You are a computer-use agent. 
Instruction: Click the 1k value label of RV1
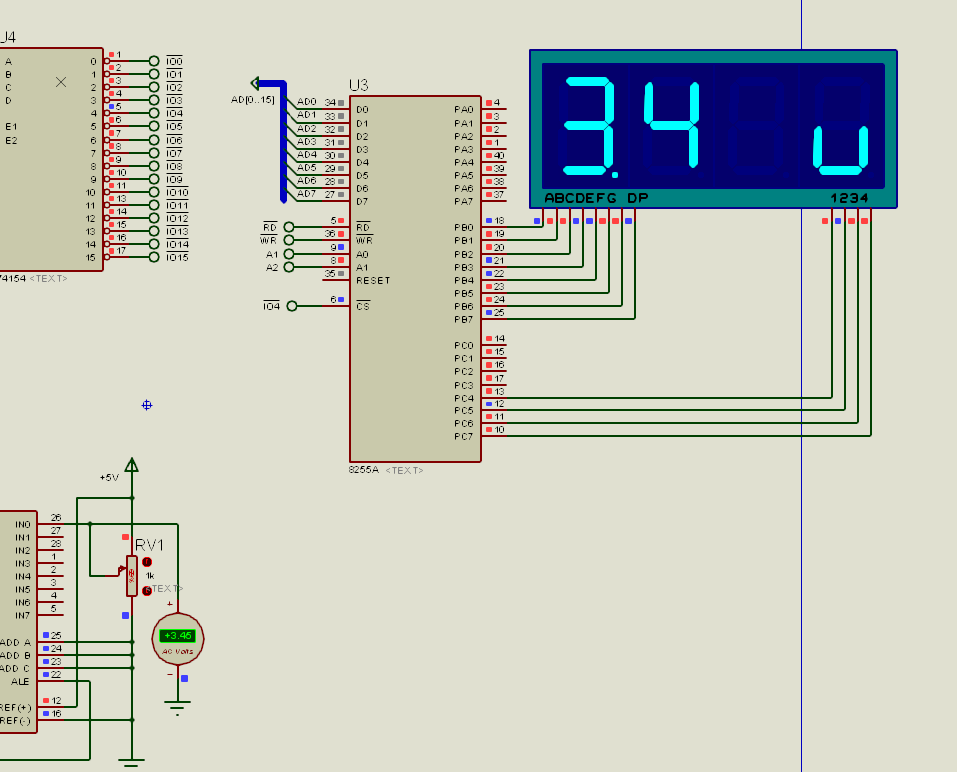tap(150, 575)
